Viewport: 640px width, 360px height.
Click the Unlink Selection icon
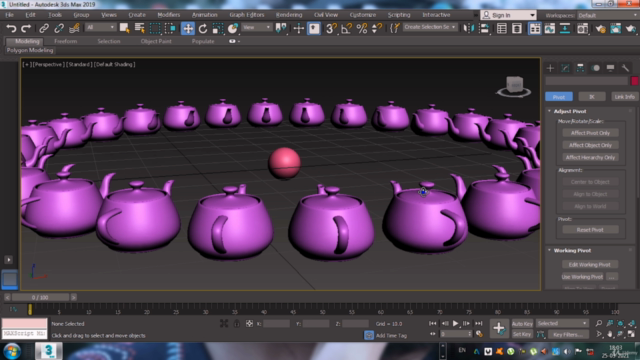point(59,28)
